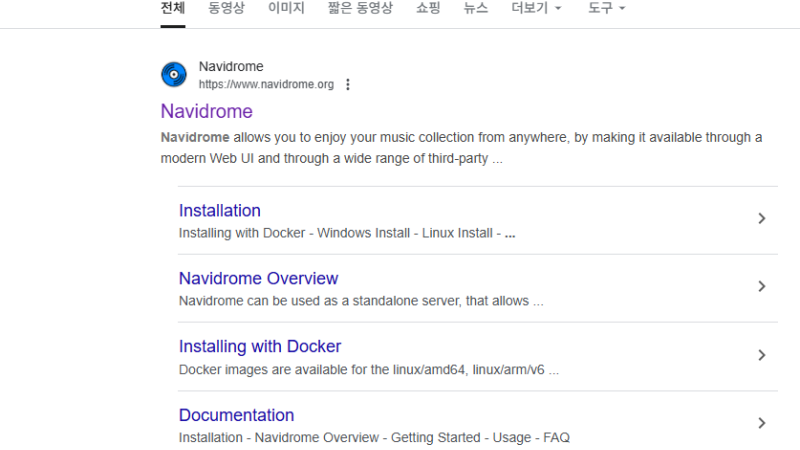
Task: Expand the Navidrome Overview sitelink chevron
Action: click(762, 286)
